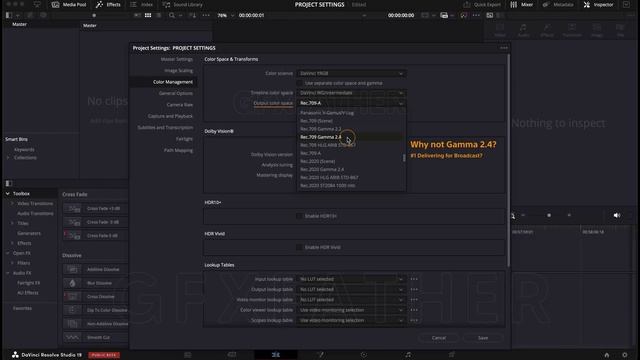640x360 pixels.
Task: Select Color Management in settings sidebar
Action: [x=173, y=82]
